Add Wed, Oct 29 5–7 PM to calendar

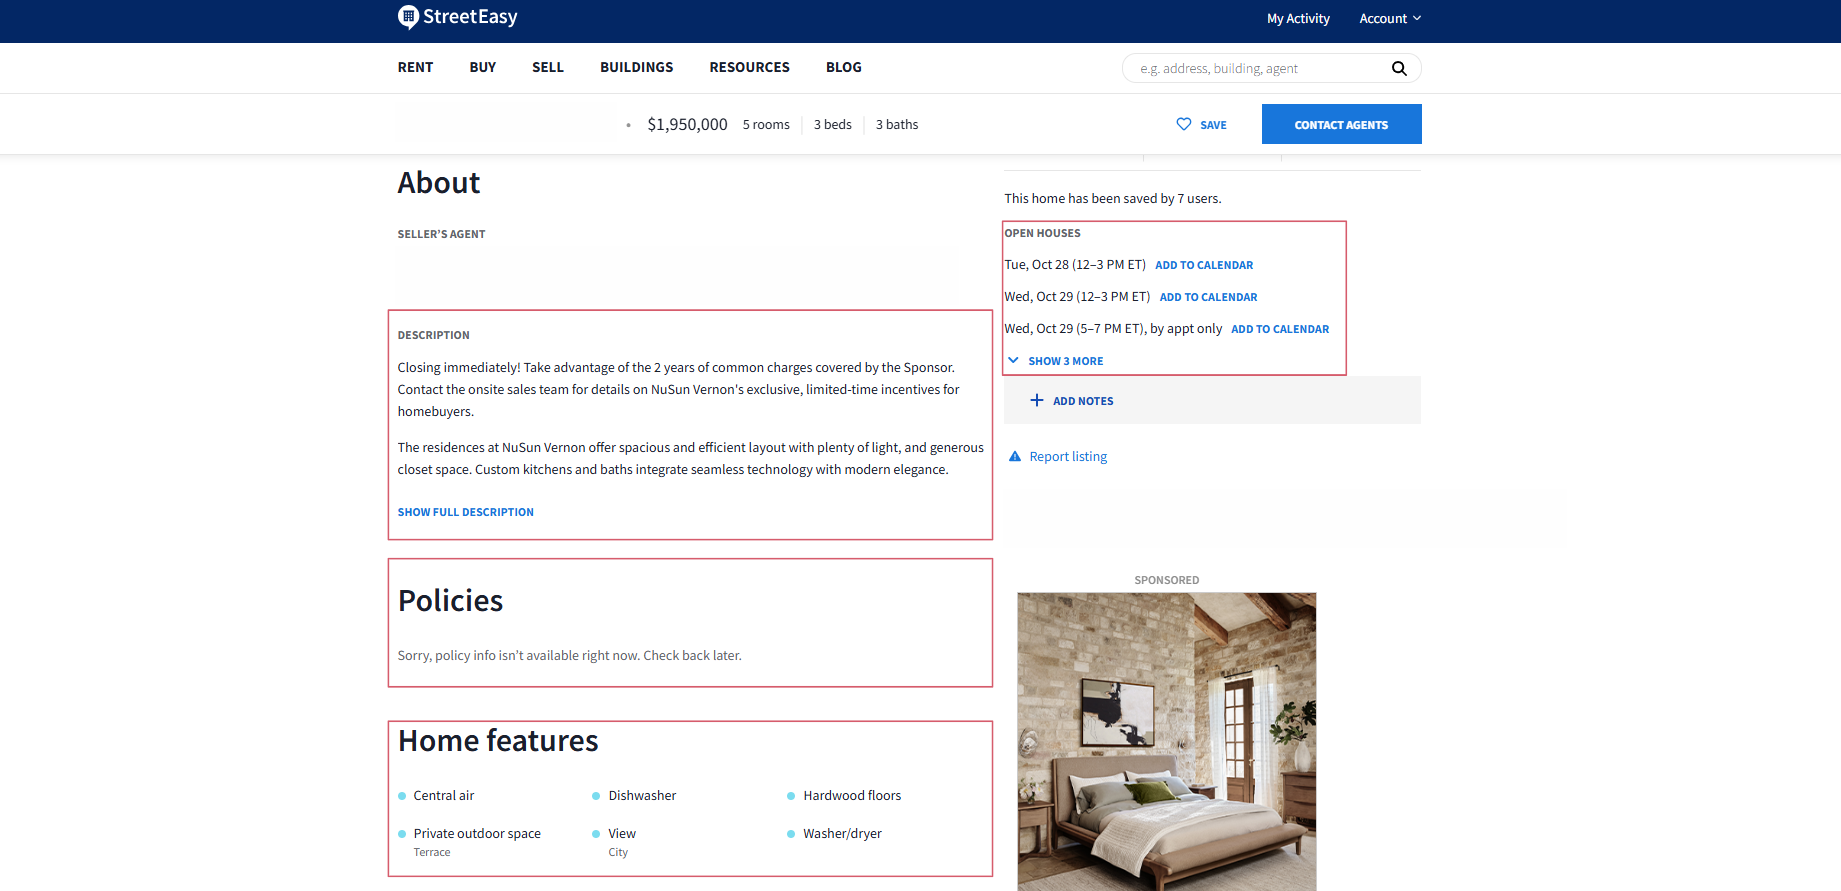(1279, 329)
